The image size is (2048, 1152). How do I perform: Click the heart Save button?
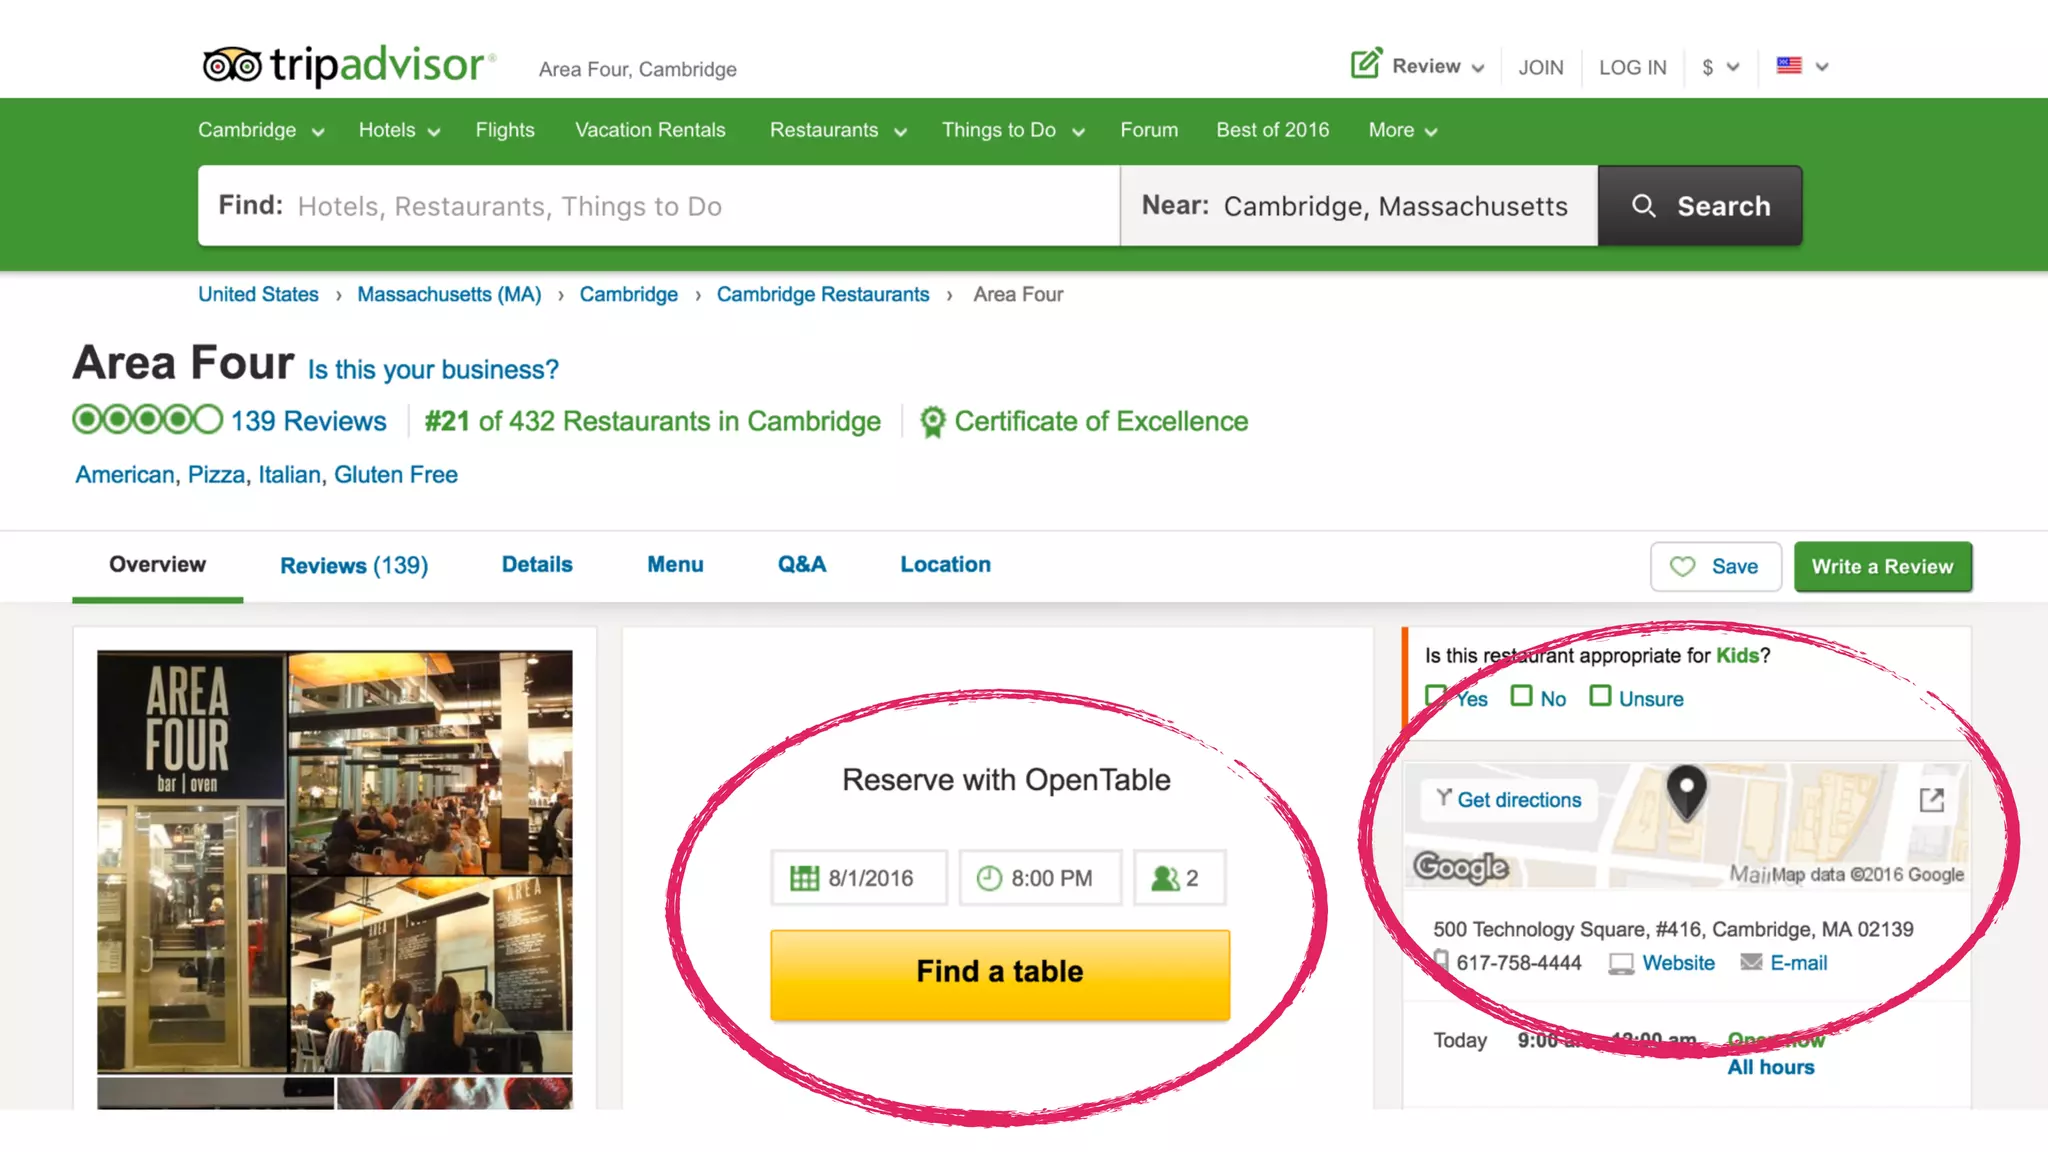coord(1715,567)
